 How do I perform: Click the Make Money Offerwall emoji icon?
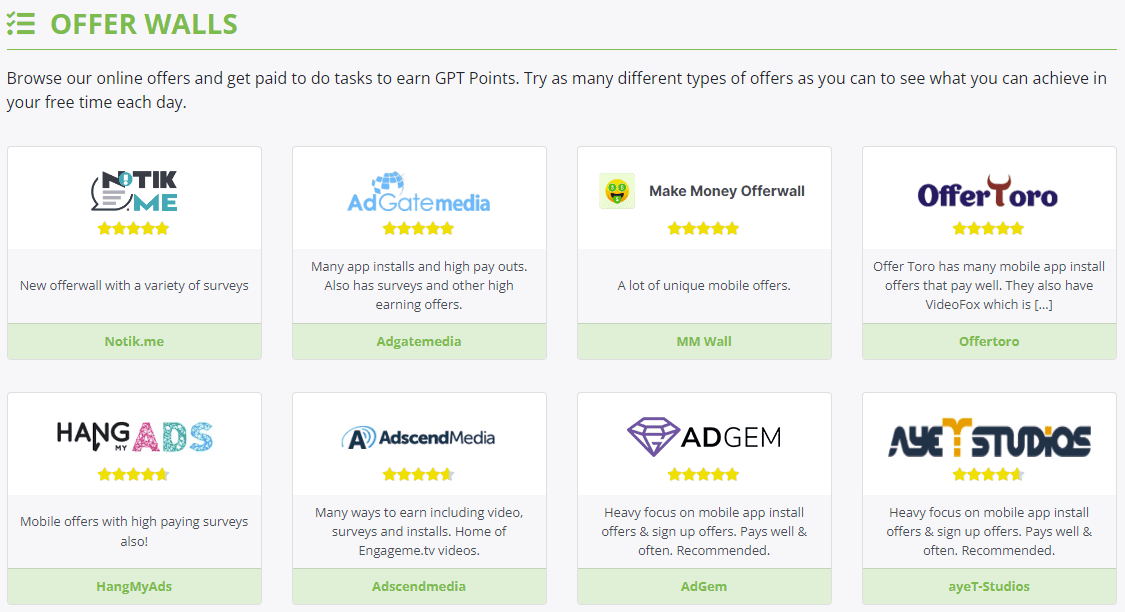pyautogui.click(x=617, y=190)
